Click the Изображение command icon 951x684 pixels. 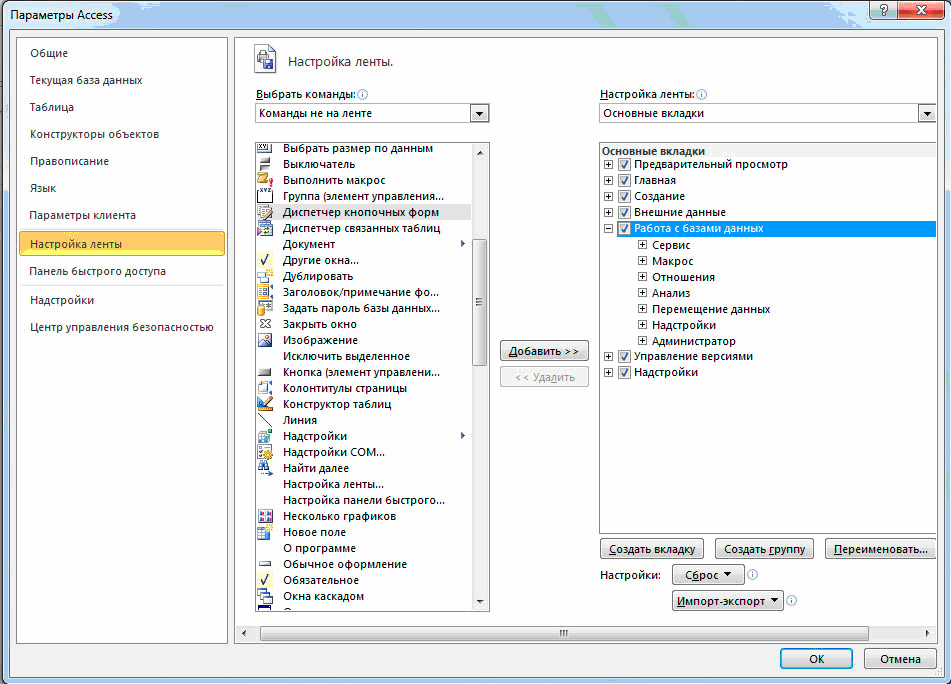(264, 340)
